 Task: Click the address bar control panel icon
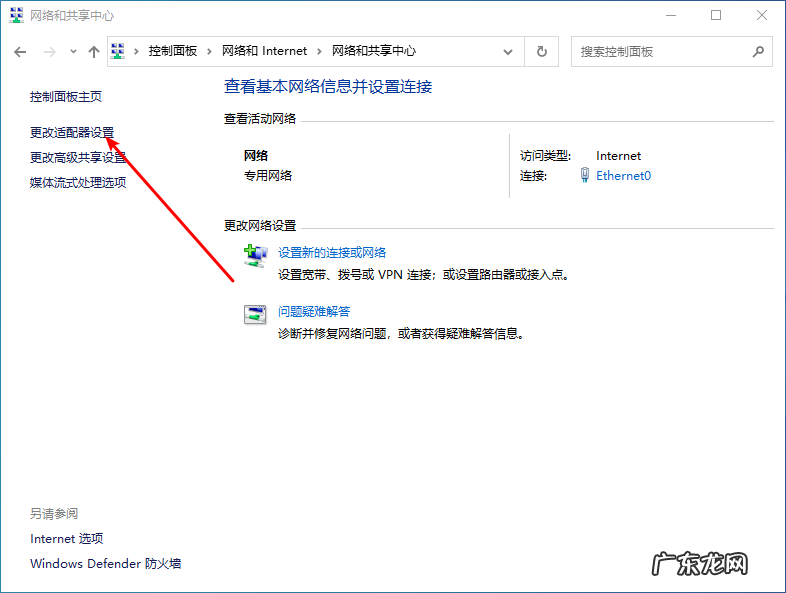click(x=118, y=51)
